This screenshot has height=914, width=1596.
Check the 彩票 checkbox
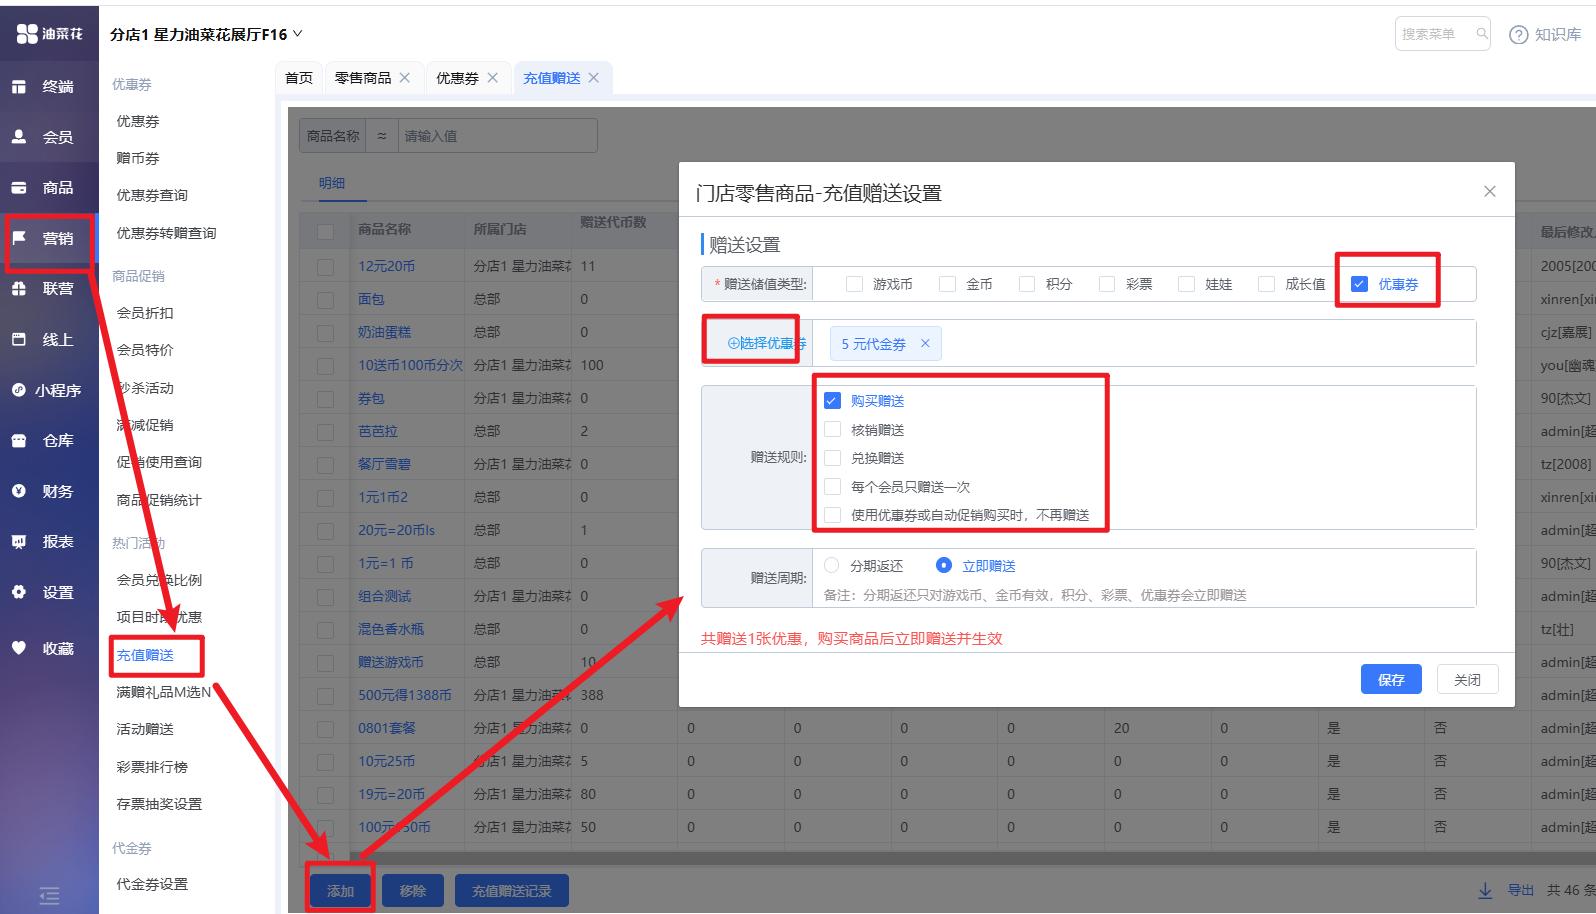[x=1107, y=284]
